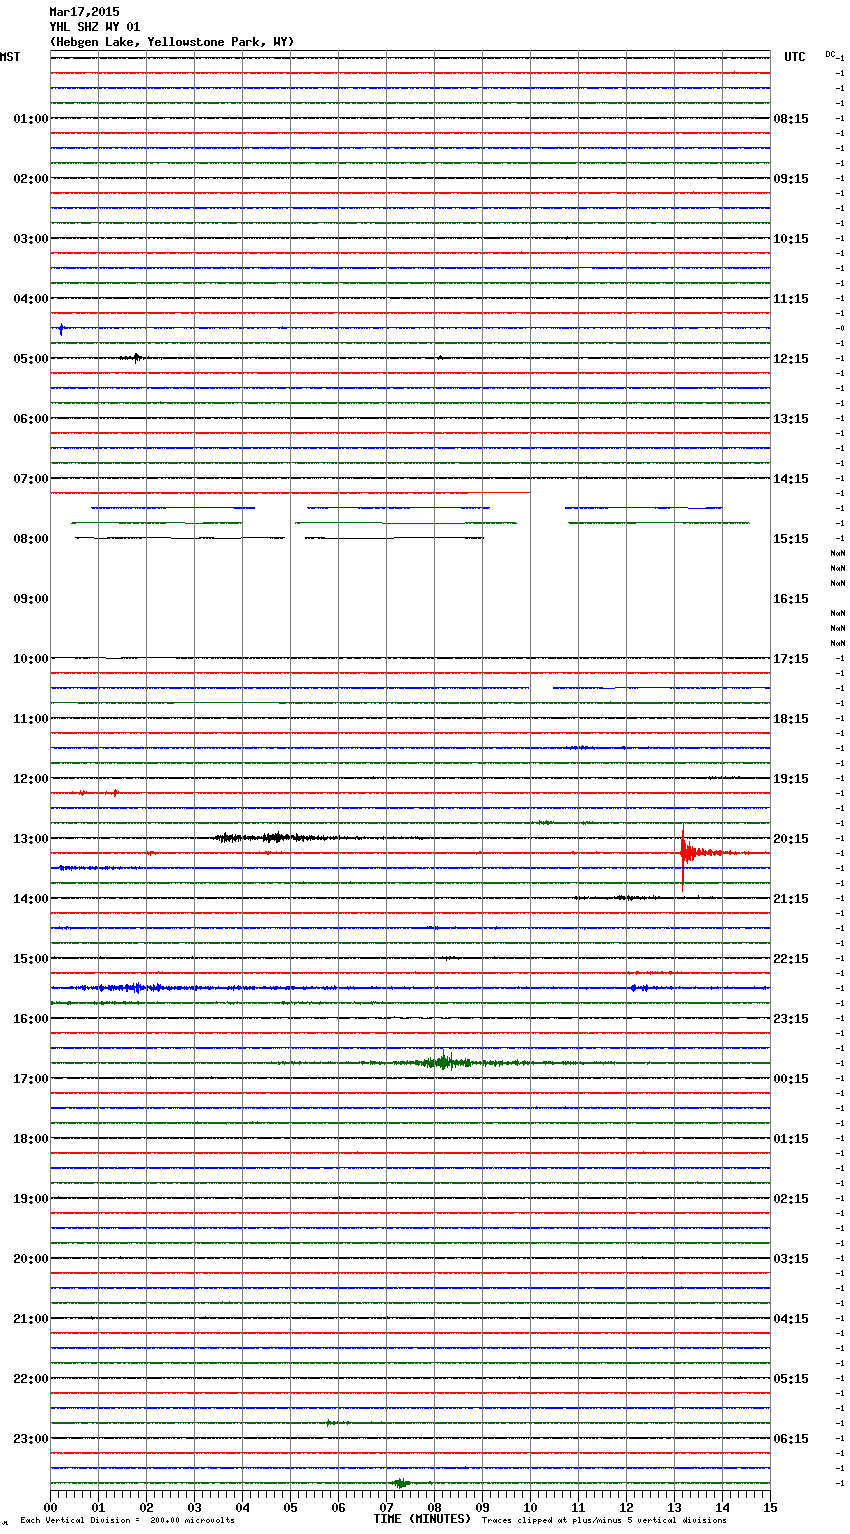Click the '19:00' MST hour label

click(x=30, y=1199)
